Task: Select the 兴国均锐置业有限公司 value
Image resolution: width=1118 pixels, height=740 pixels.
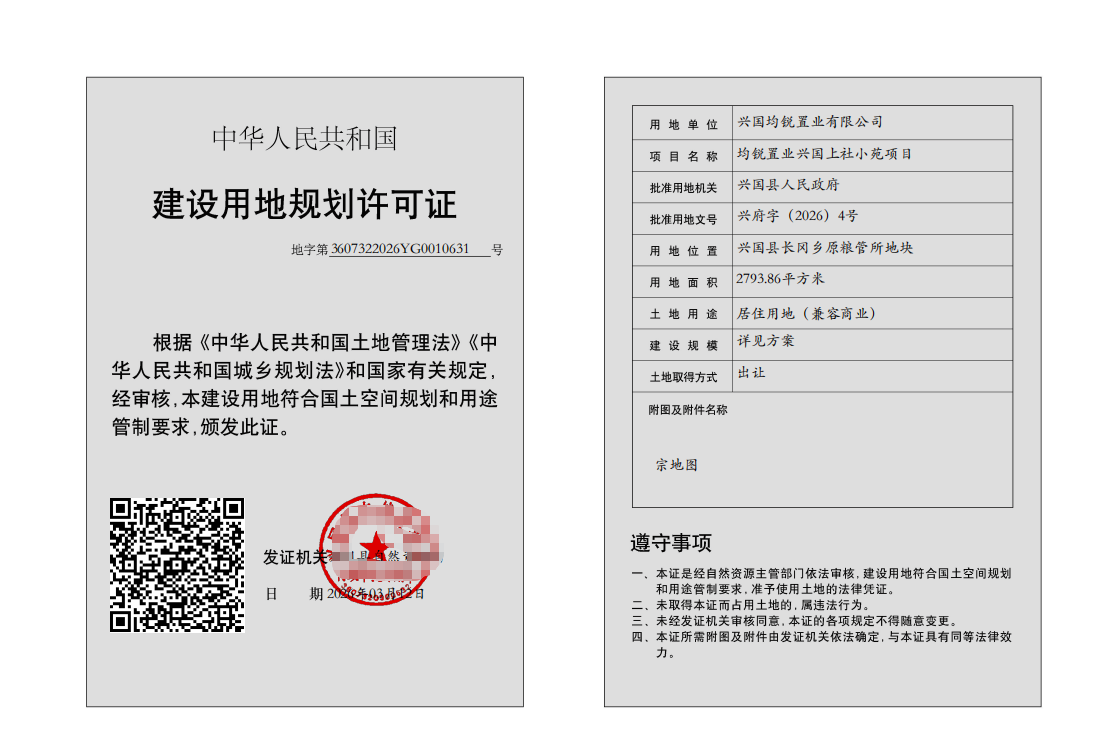Action: [810, 122]
